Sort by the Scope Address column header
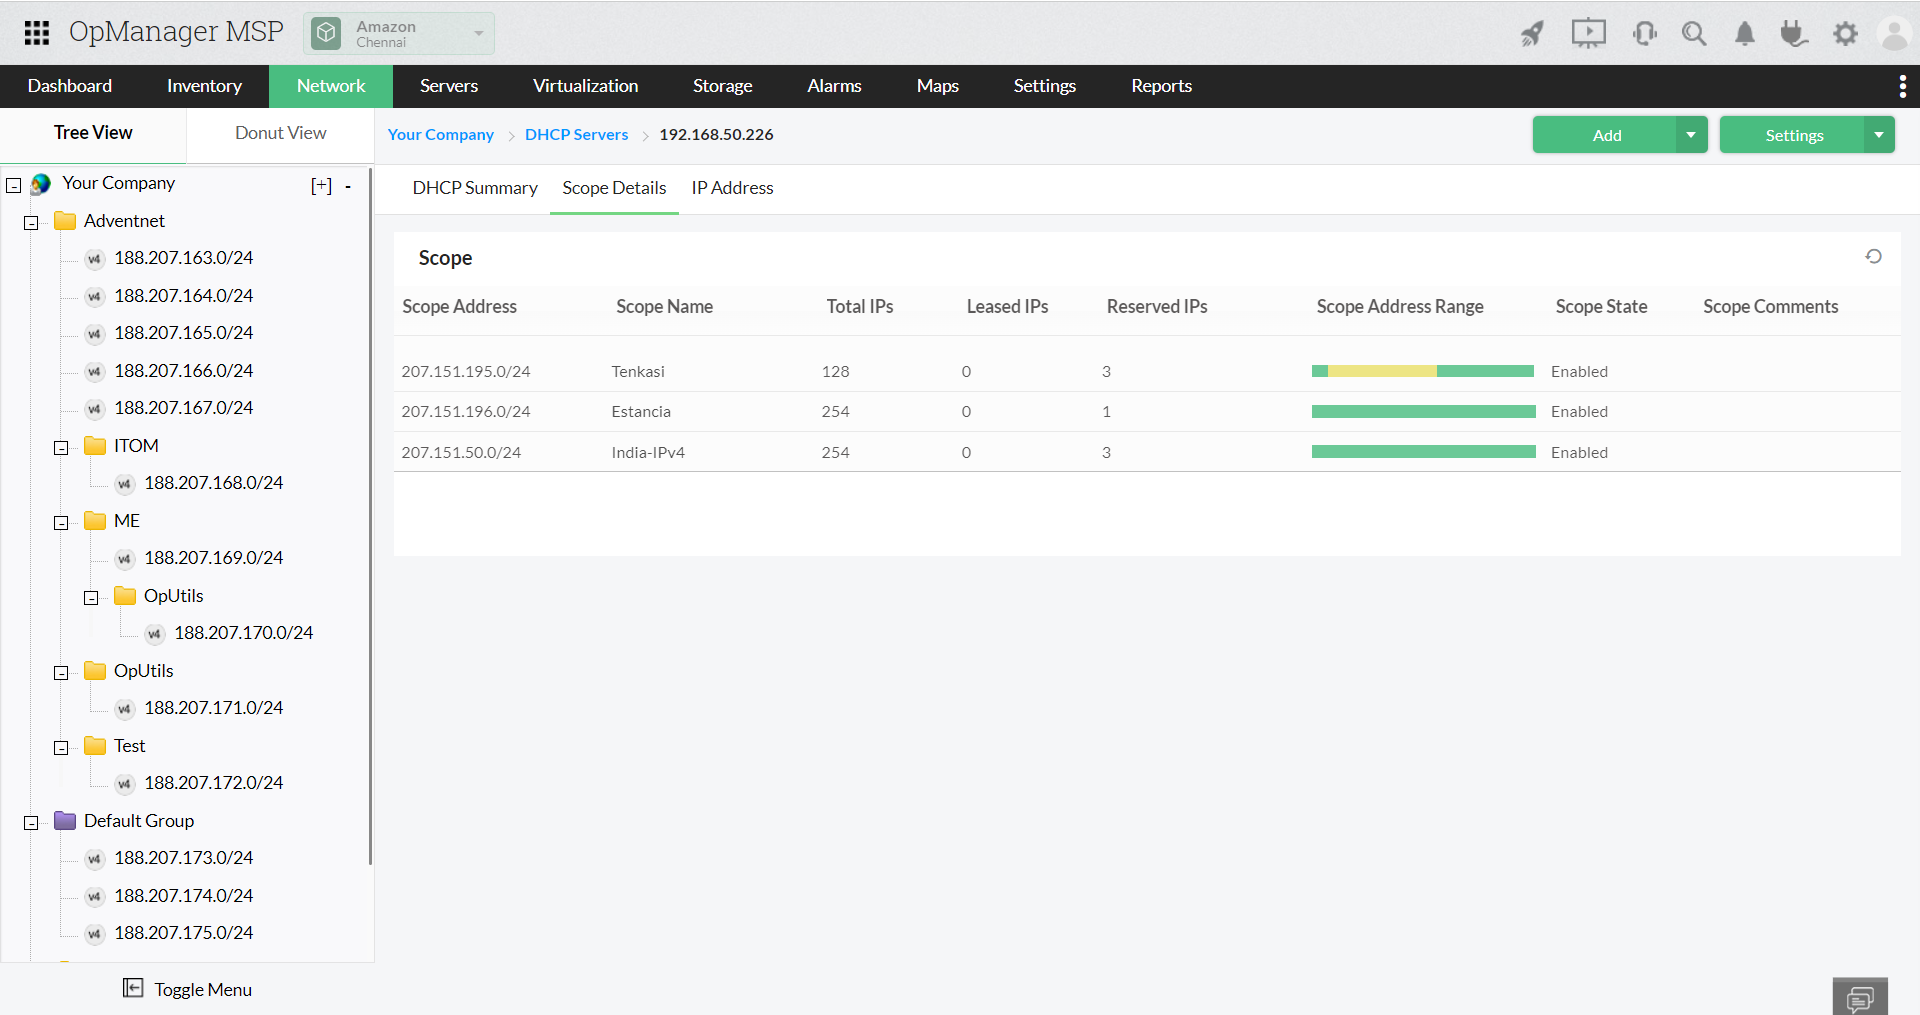1920x1015 pixels. point(459,307)
